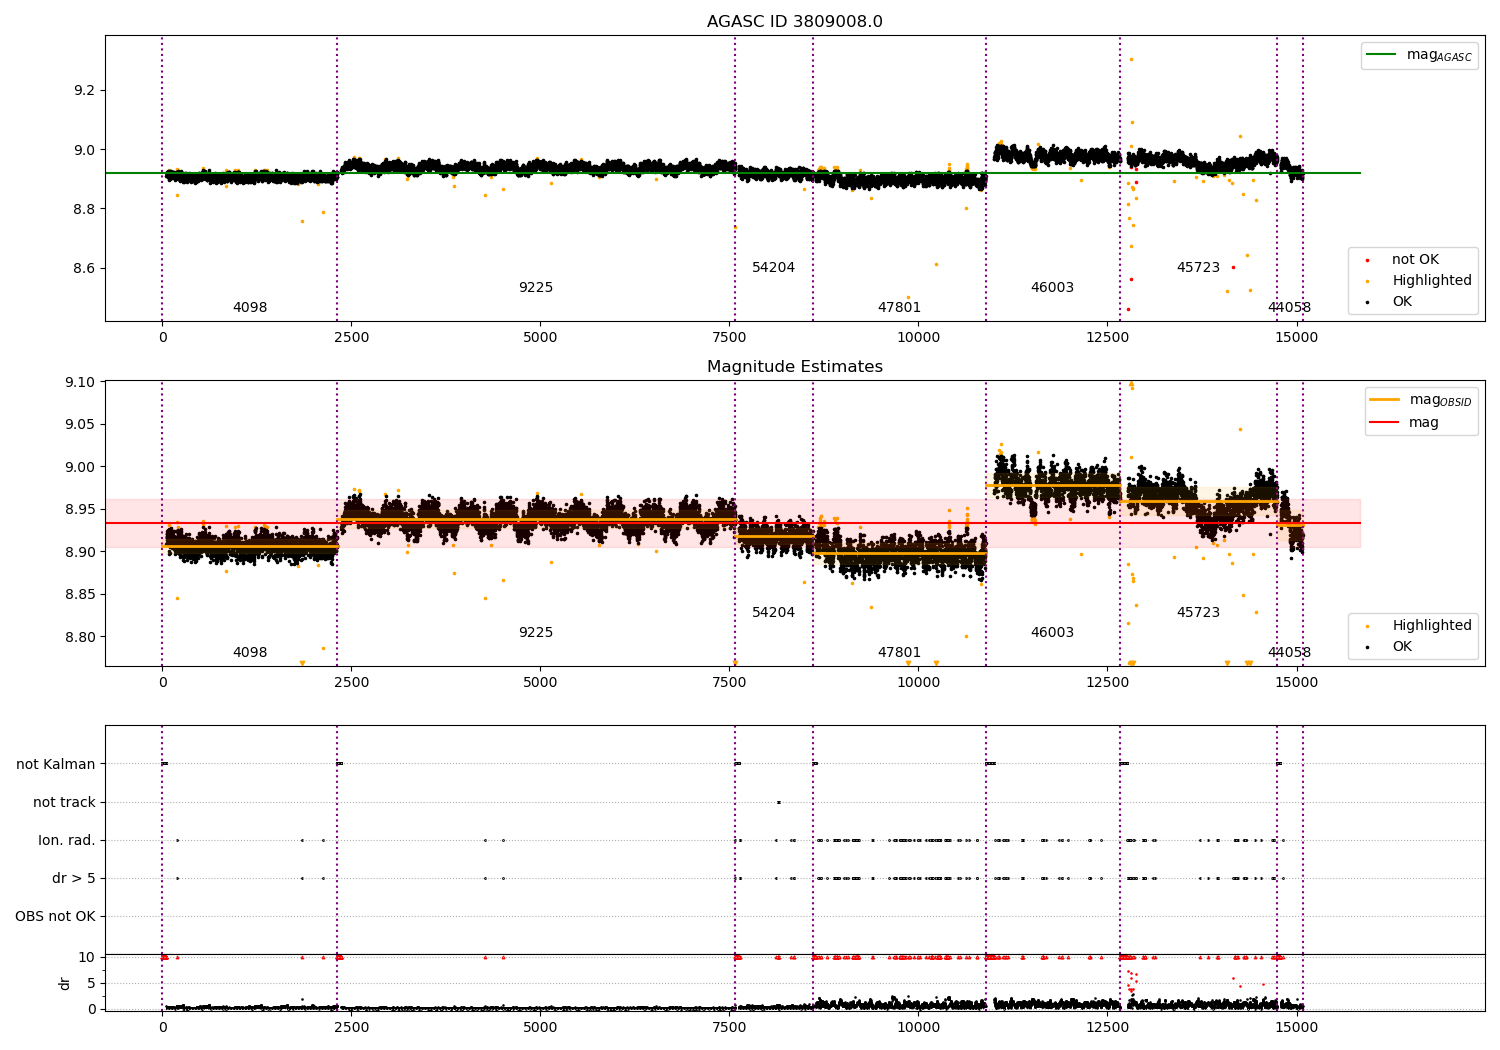Click the 5000 x-tick of the middle plot
This screenshot has width=1500, height=1050.
[540, 683]
